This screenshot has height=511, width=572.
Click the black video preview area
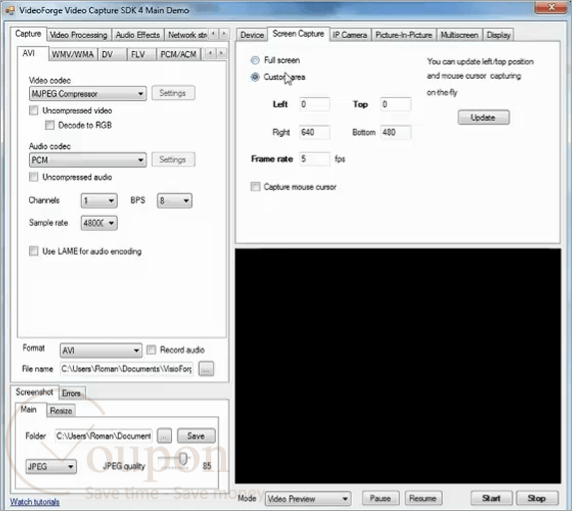(398, 366)
